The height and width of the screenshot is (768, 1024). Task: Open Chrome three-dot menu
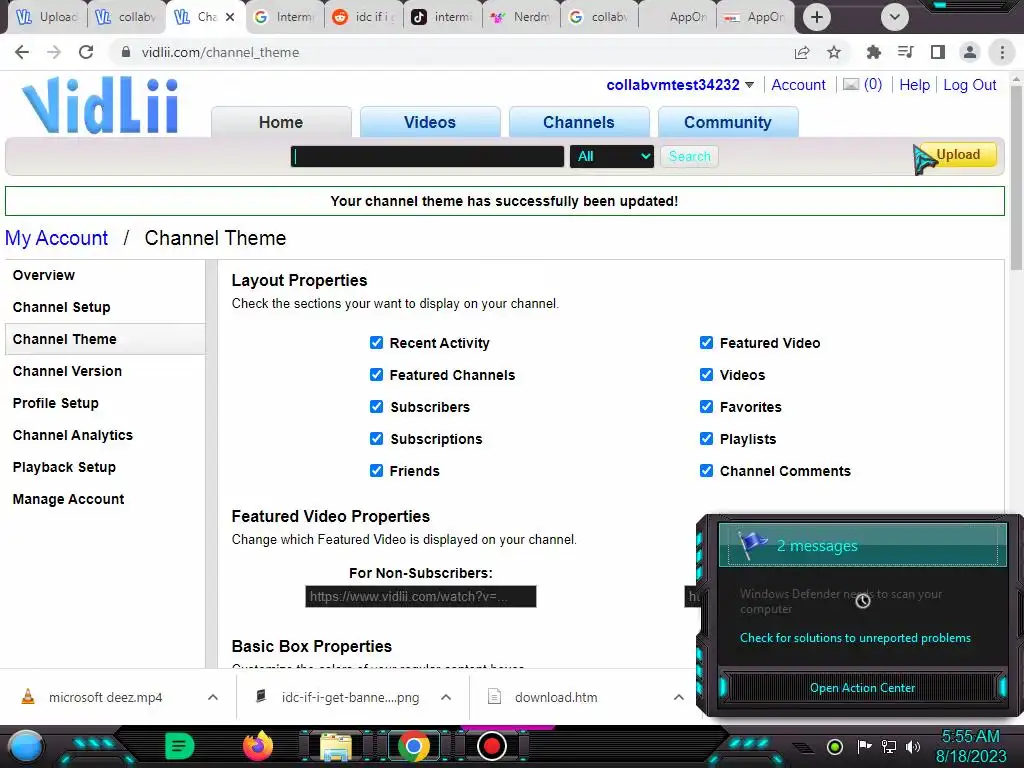[x=1002, y=52]
